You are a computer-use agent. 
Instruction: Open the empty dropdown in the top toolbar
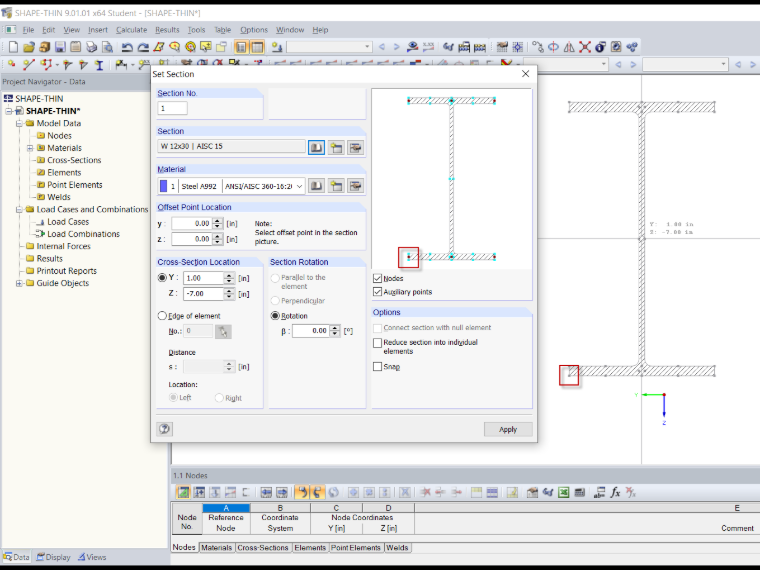click(329, 47)
